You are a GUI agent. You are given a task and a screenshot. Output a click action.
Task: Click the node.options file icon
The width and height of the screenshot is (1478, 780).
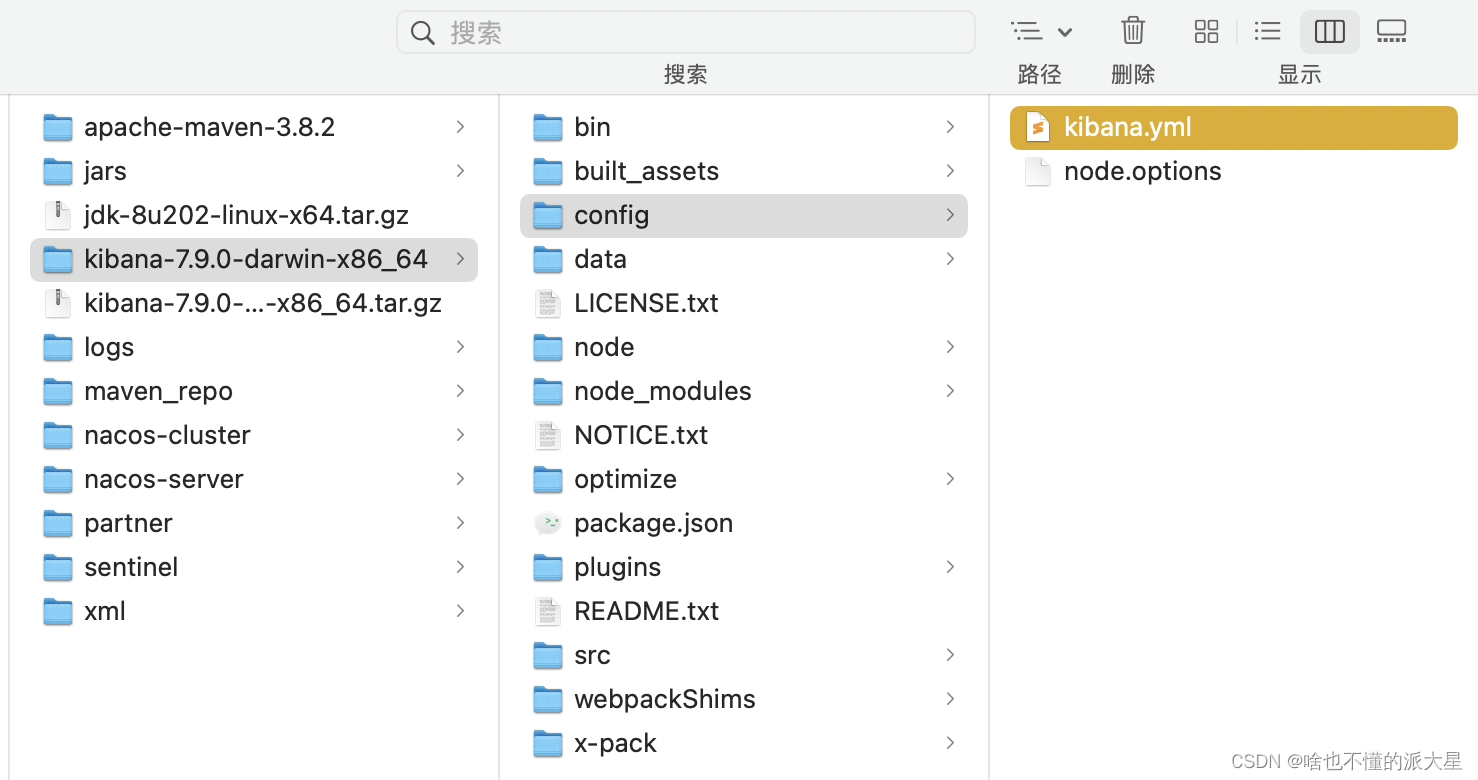[1038, 171]
